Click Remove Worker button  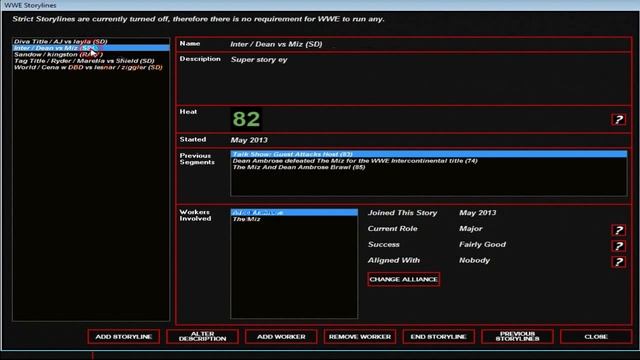coord(360,337)
